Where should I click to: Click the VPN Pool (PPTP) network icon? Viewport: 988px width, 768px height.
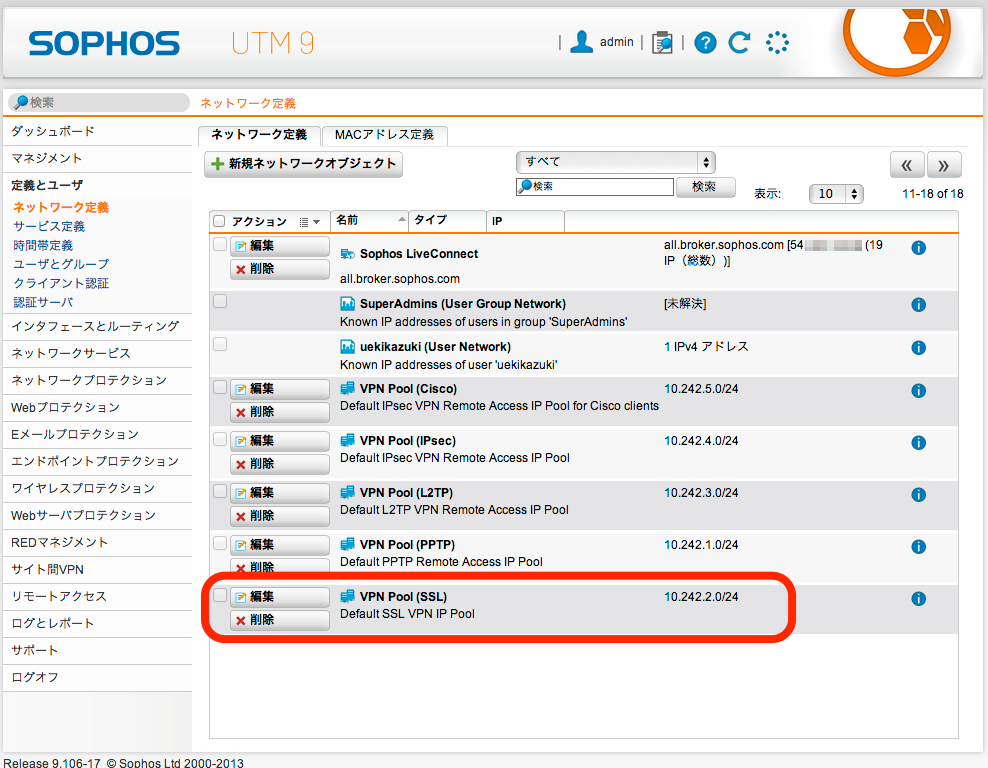tap(347, 544)
